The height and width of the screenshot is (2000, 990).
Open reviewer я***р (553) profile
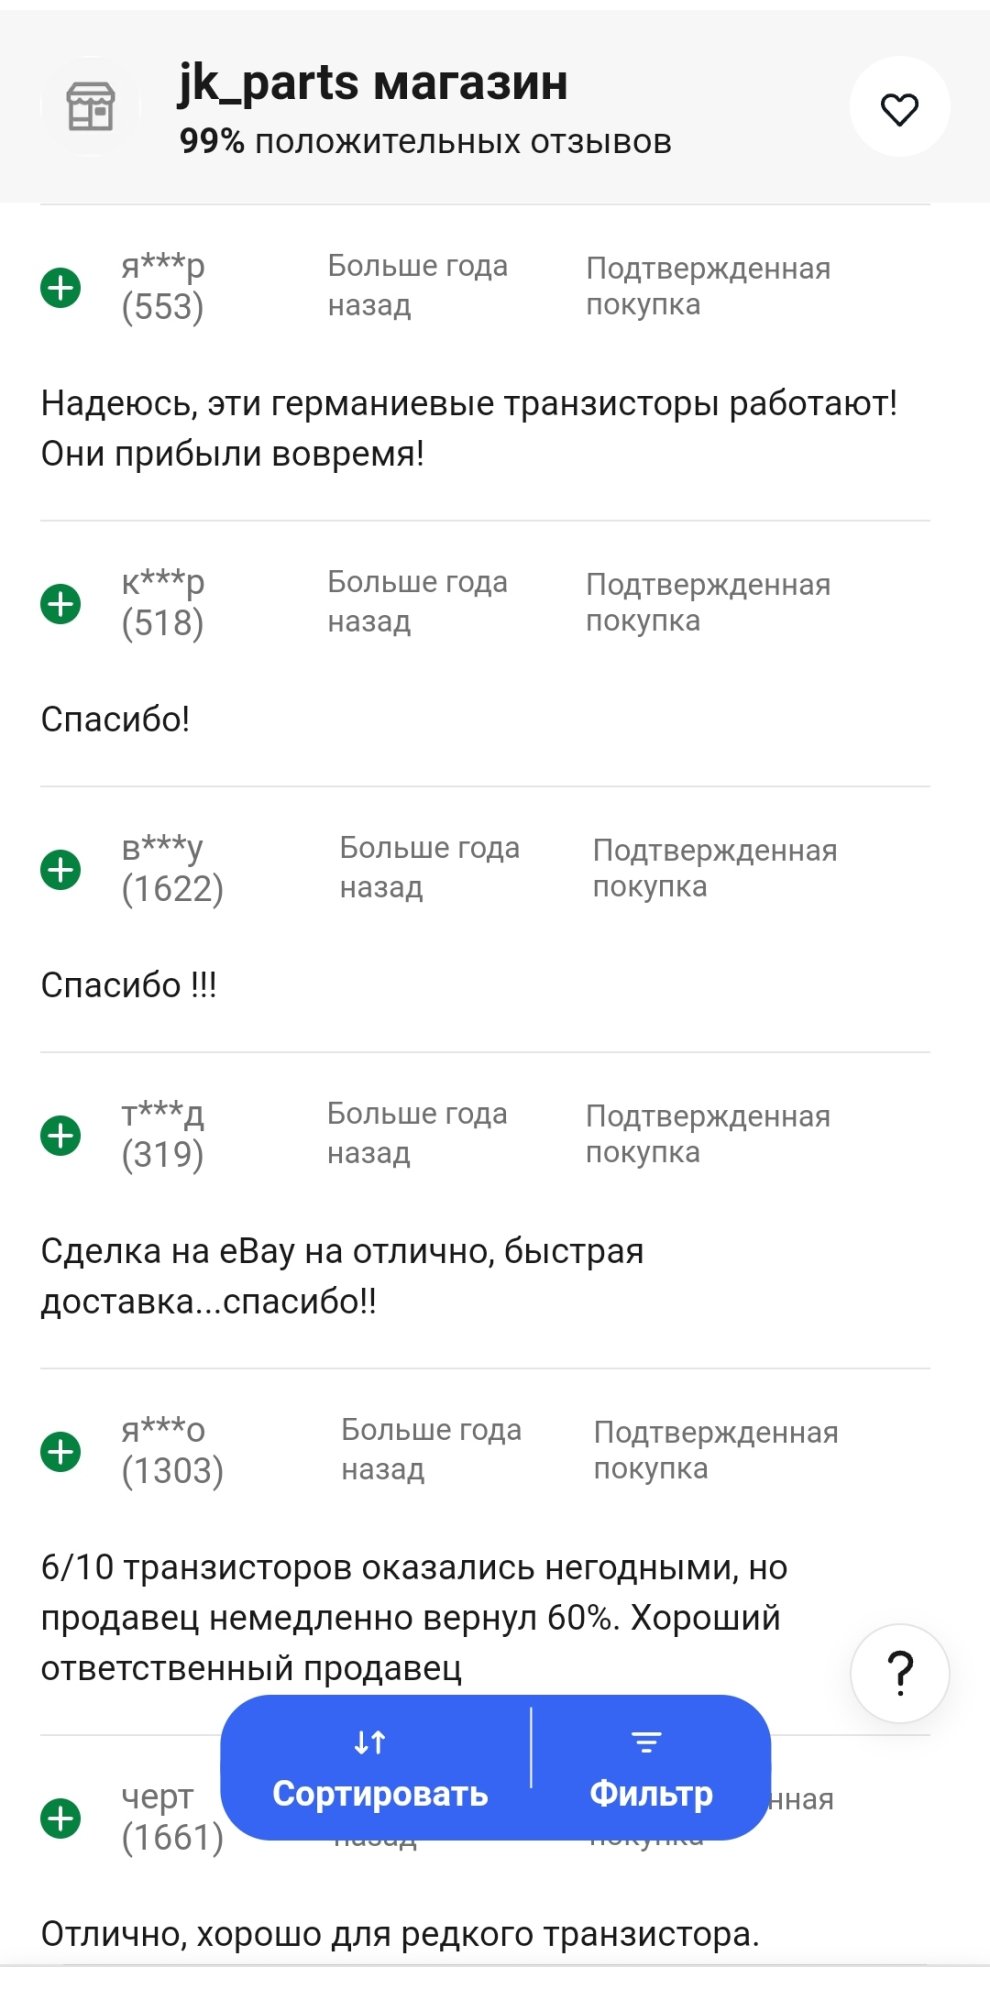[163, 286]
